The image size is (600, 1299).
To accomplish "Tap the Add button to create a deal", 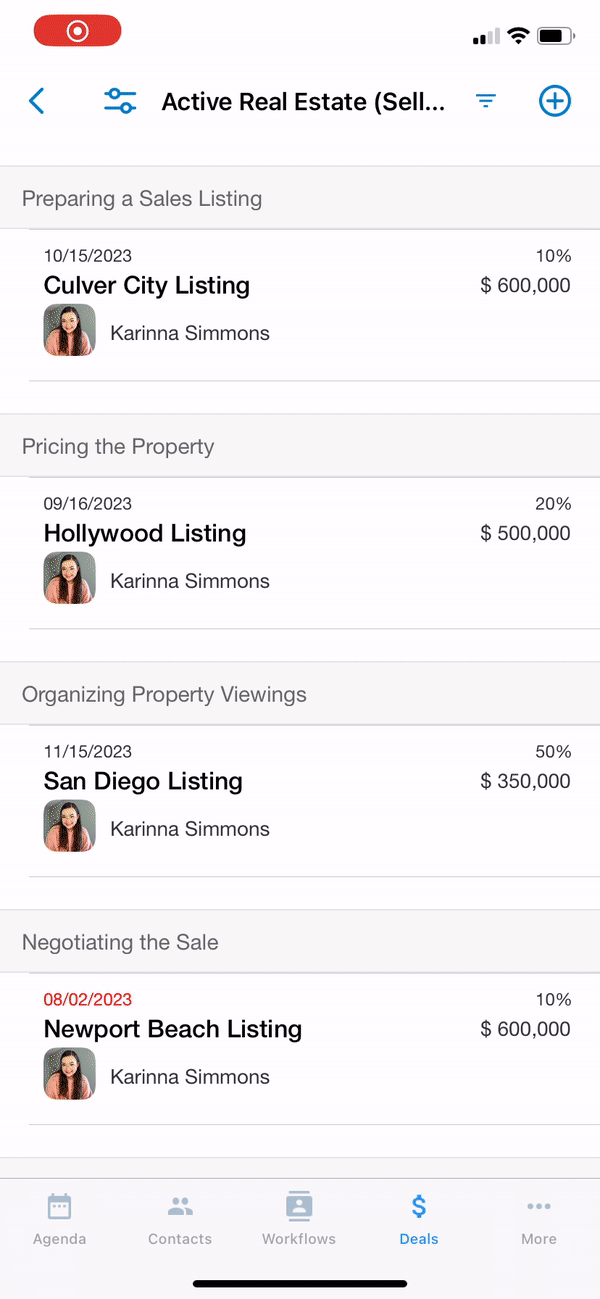I will [555, 101].
